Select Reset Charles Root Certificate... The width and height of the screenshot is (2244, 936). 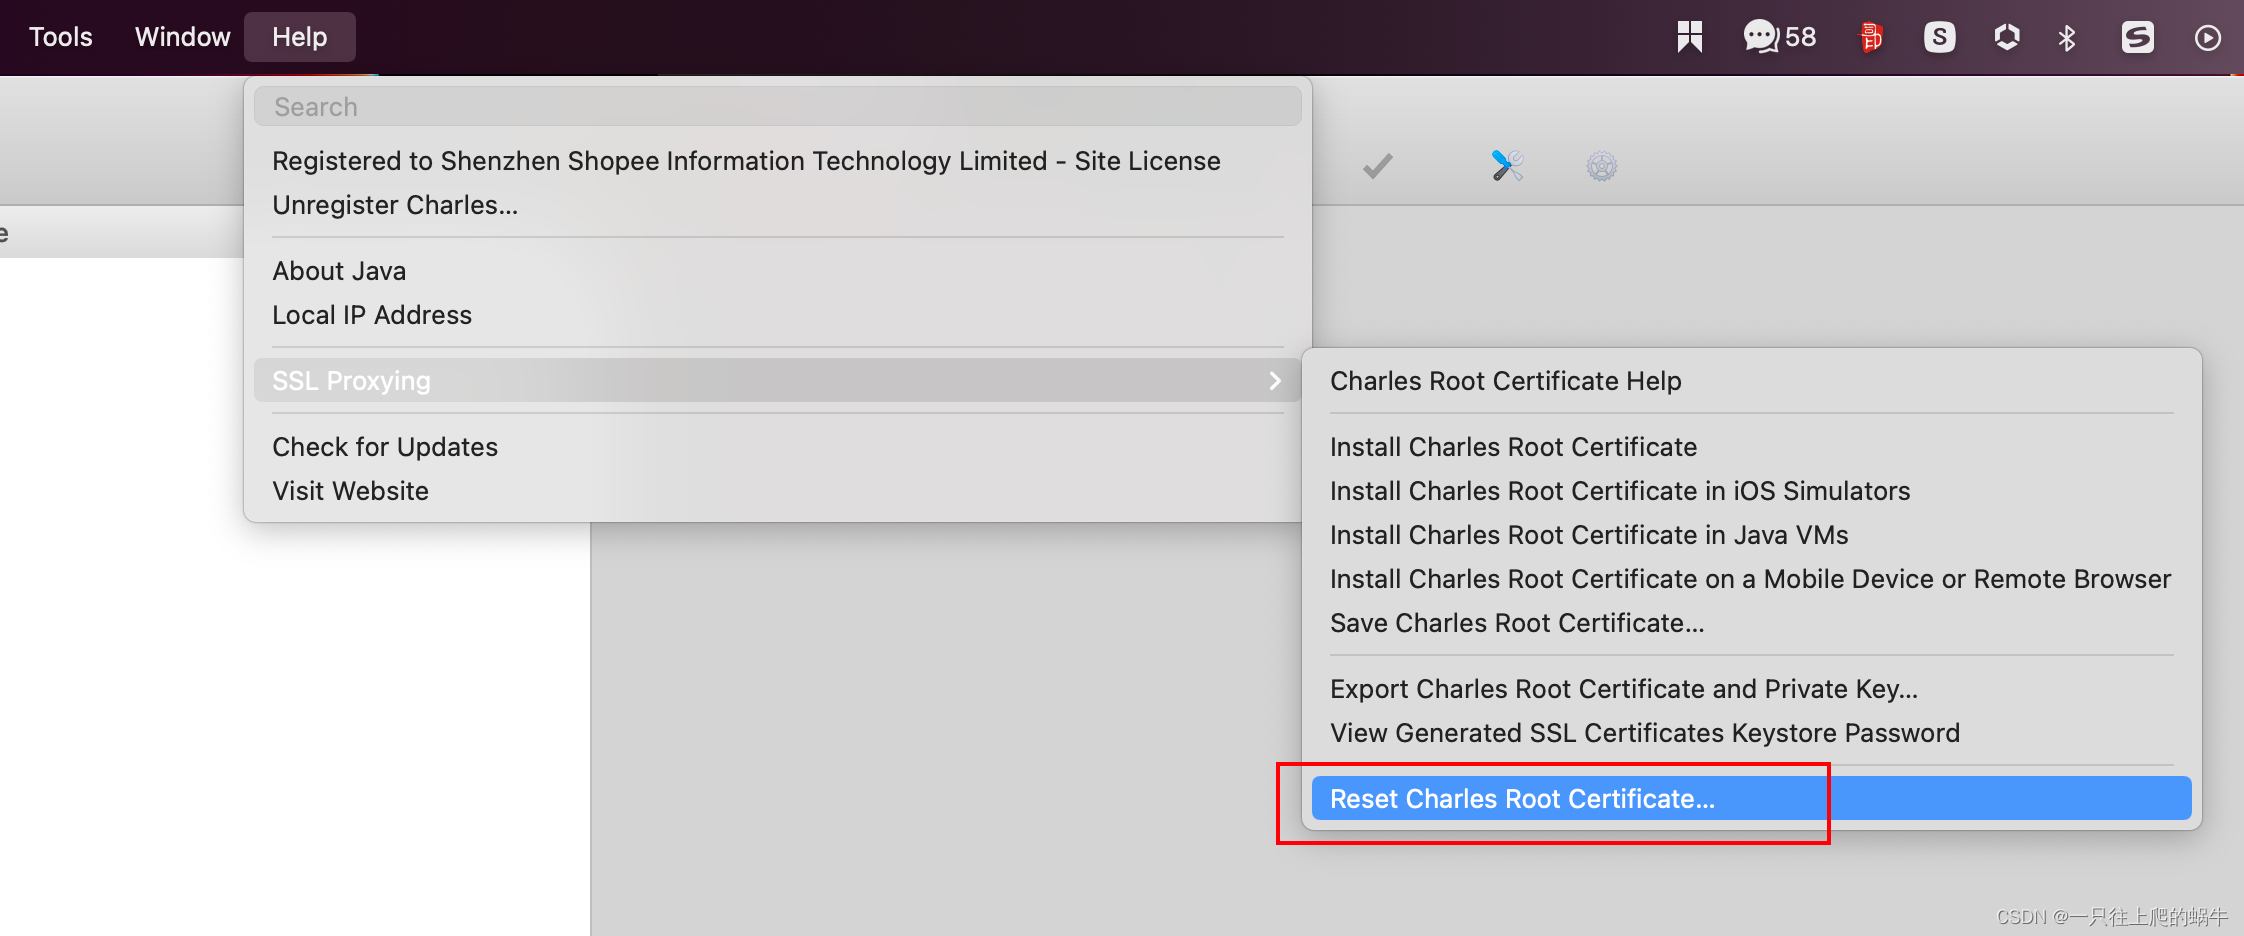point(1752,799)
